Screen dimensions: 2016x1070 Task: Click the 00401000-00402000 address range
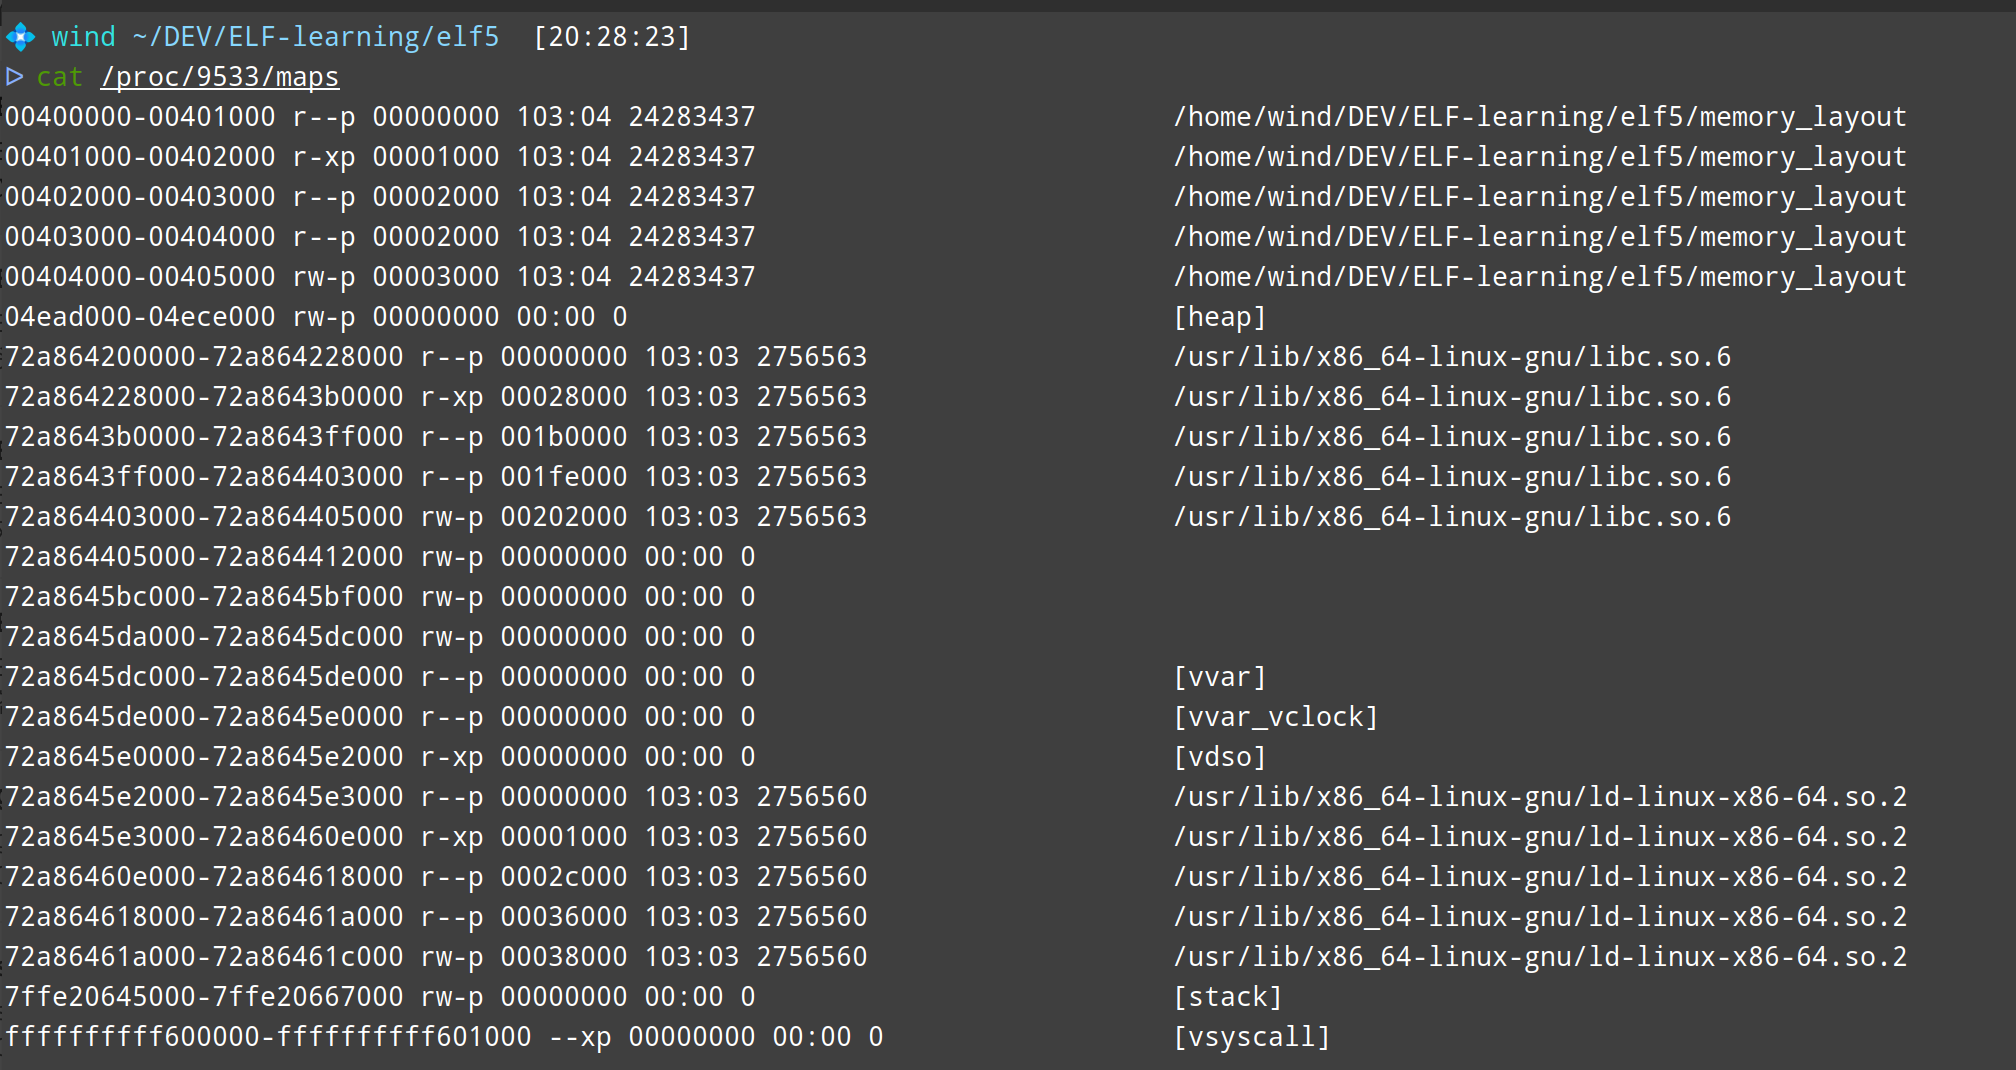140,157
